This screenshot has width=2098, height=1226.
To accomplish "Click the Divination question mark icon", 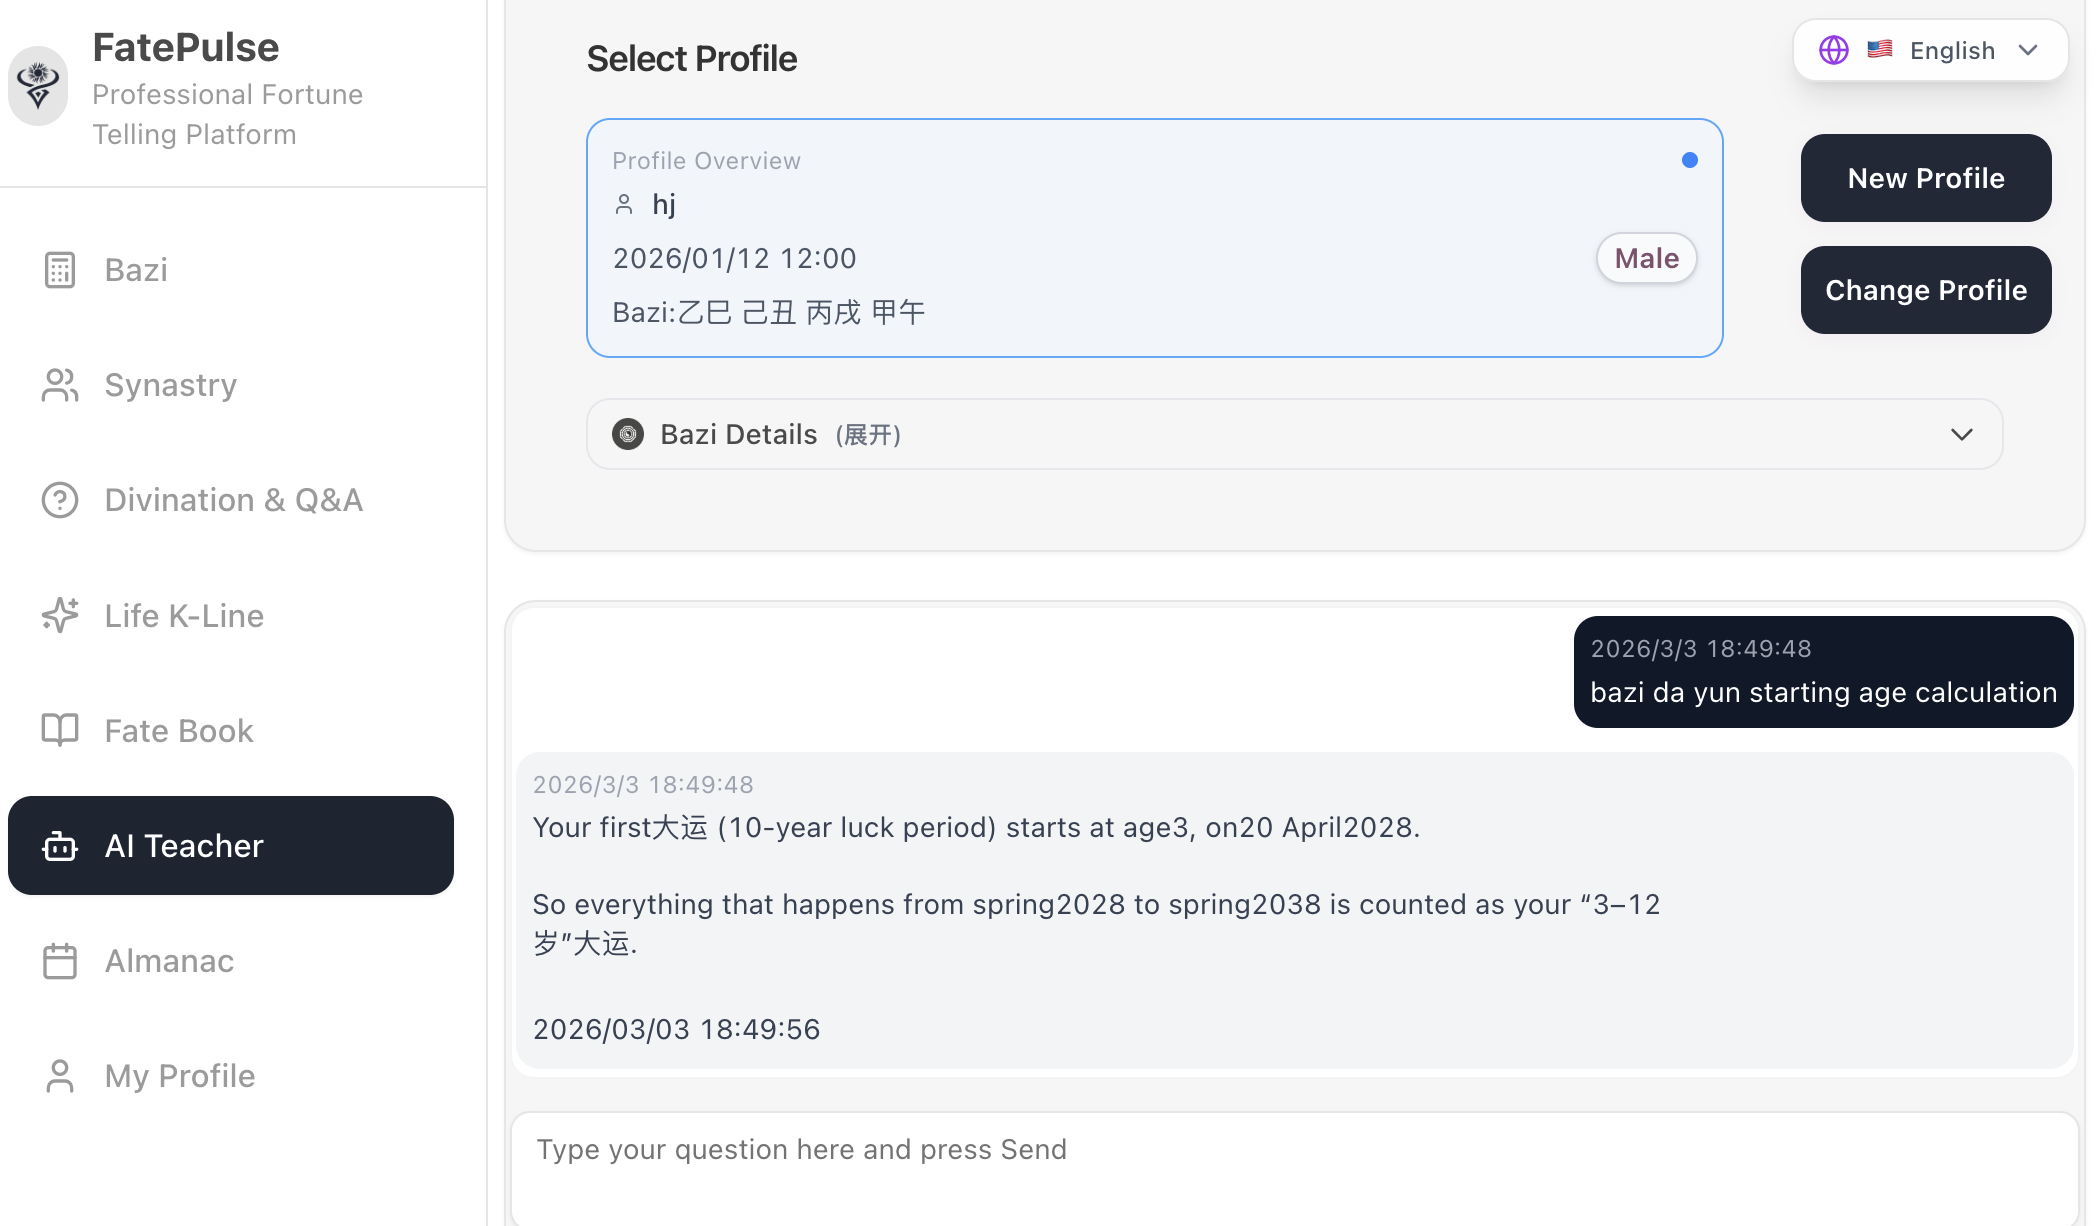I will click(60, 500).
